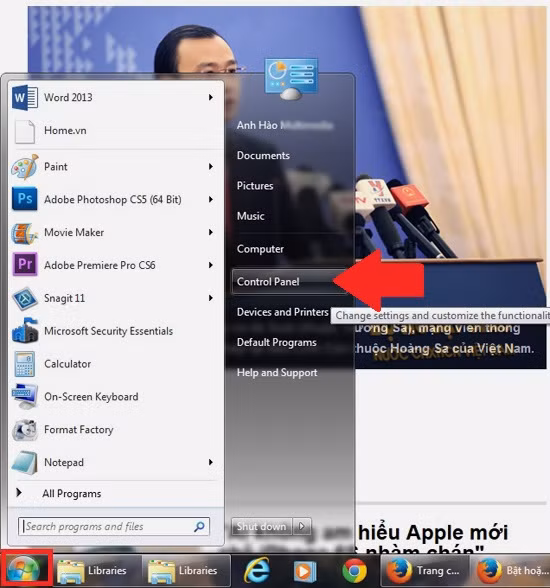The width and height of the screenshot is (550, 588).
Task: Switch to the first Libraries taskbar window
Action: tap(97, 571)
